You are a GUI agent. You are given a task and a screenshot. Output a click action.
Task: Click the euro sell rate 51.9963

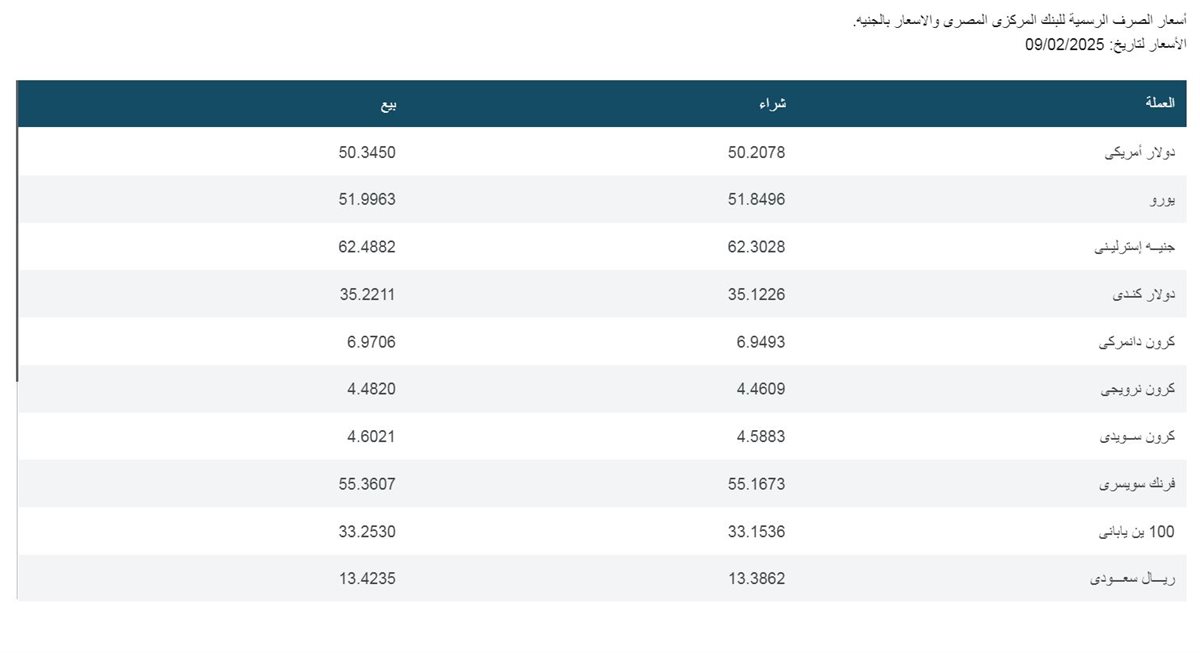(x=367, y=199)
